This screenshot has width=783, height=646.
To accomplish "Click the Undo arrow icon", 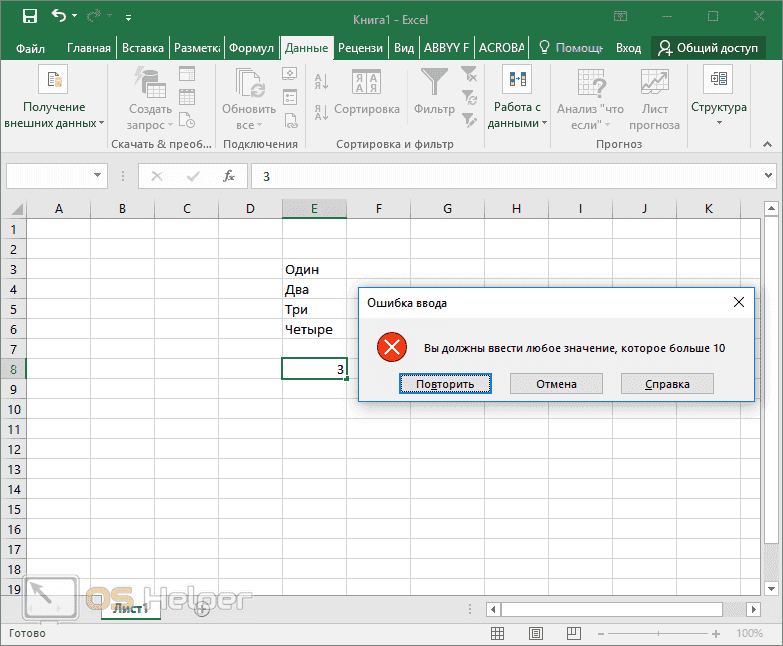I will tap(58, 17).
